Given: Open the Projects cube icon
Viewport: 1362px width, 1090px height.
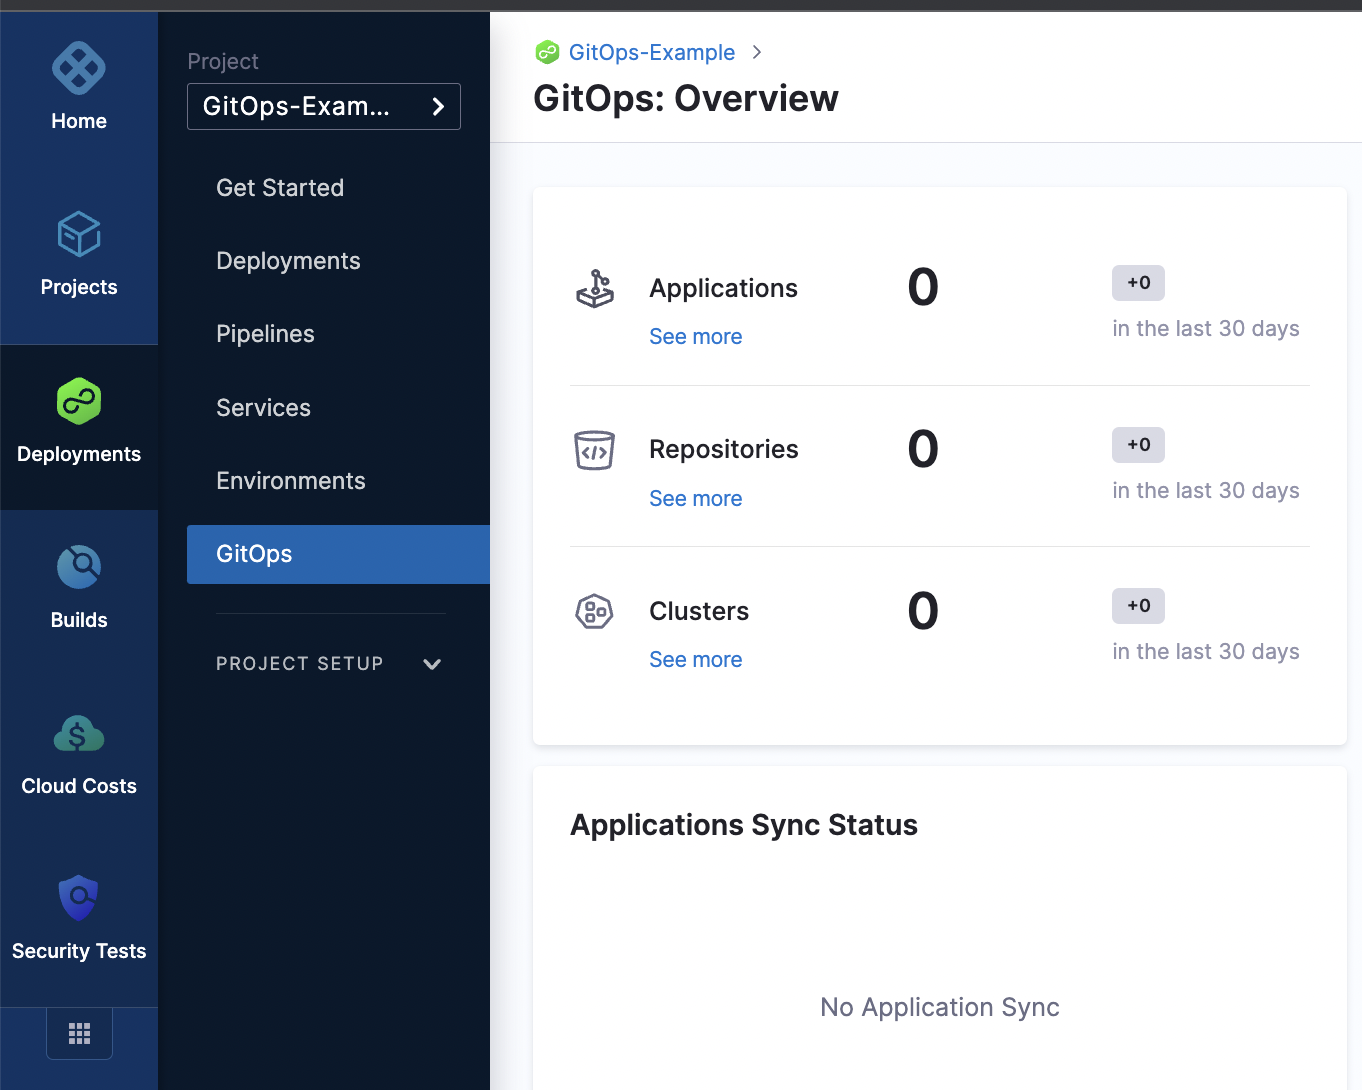Looking at the screenshot, I should click(79, 236).
